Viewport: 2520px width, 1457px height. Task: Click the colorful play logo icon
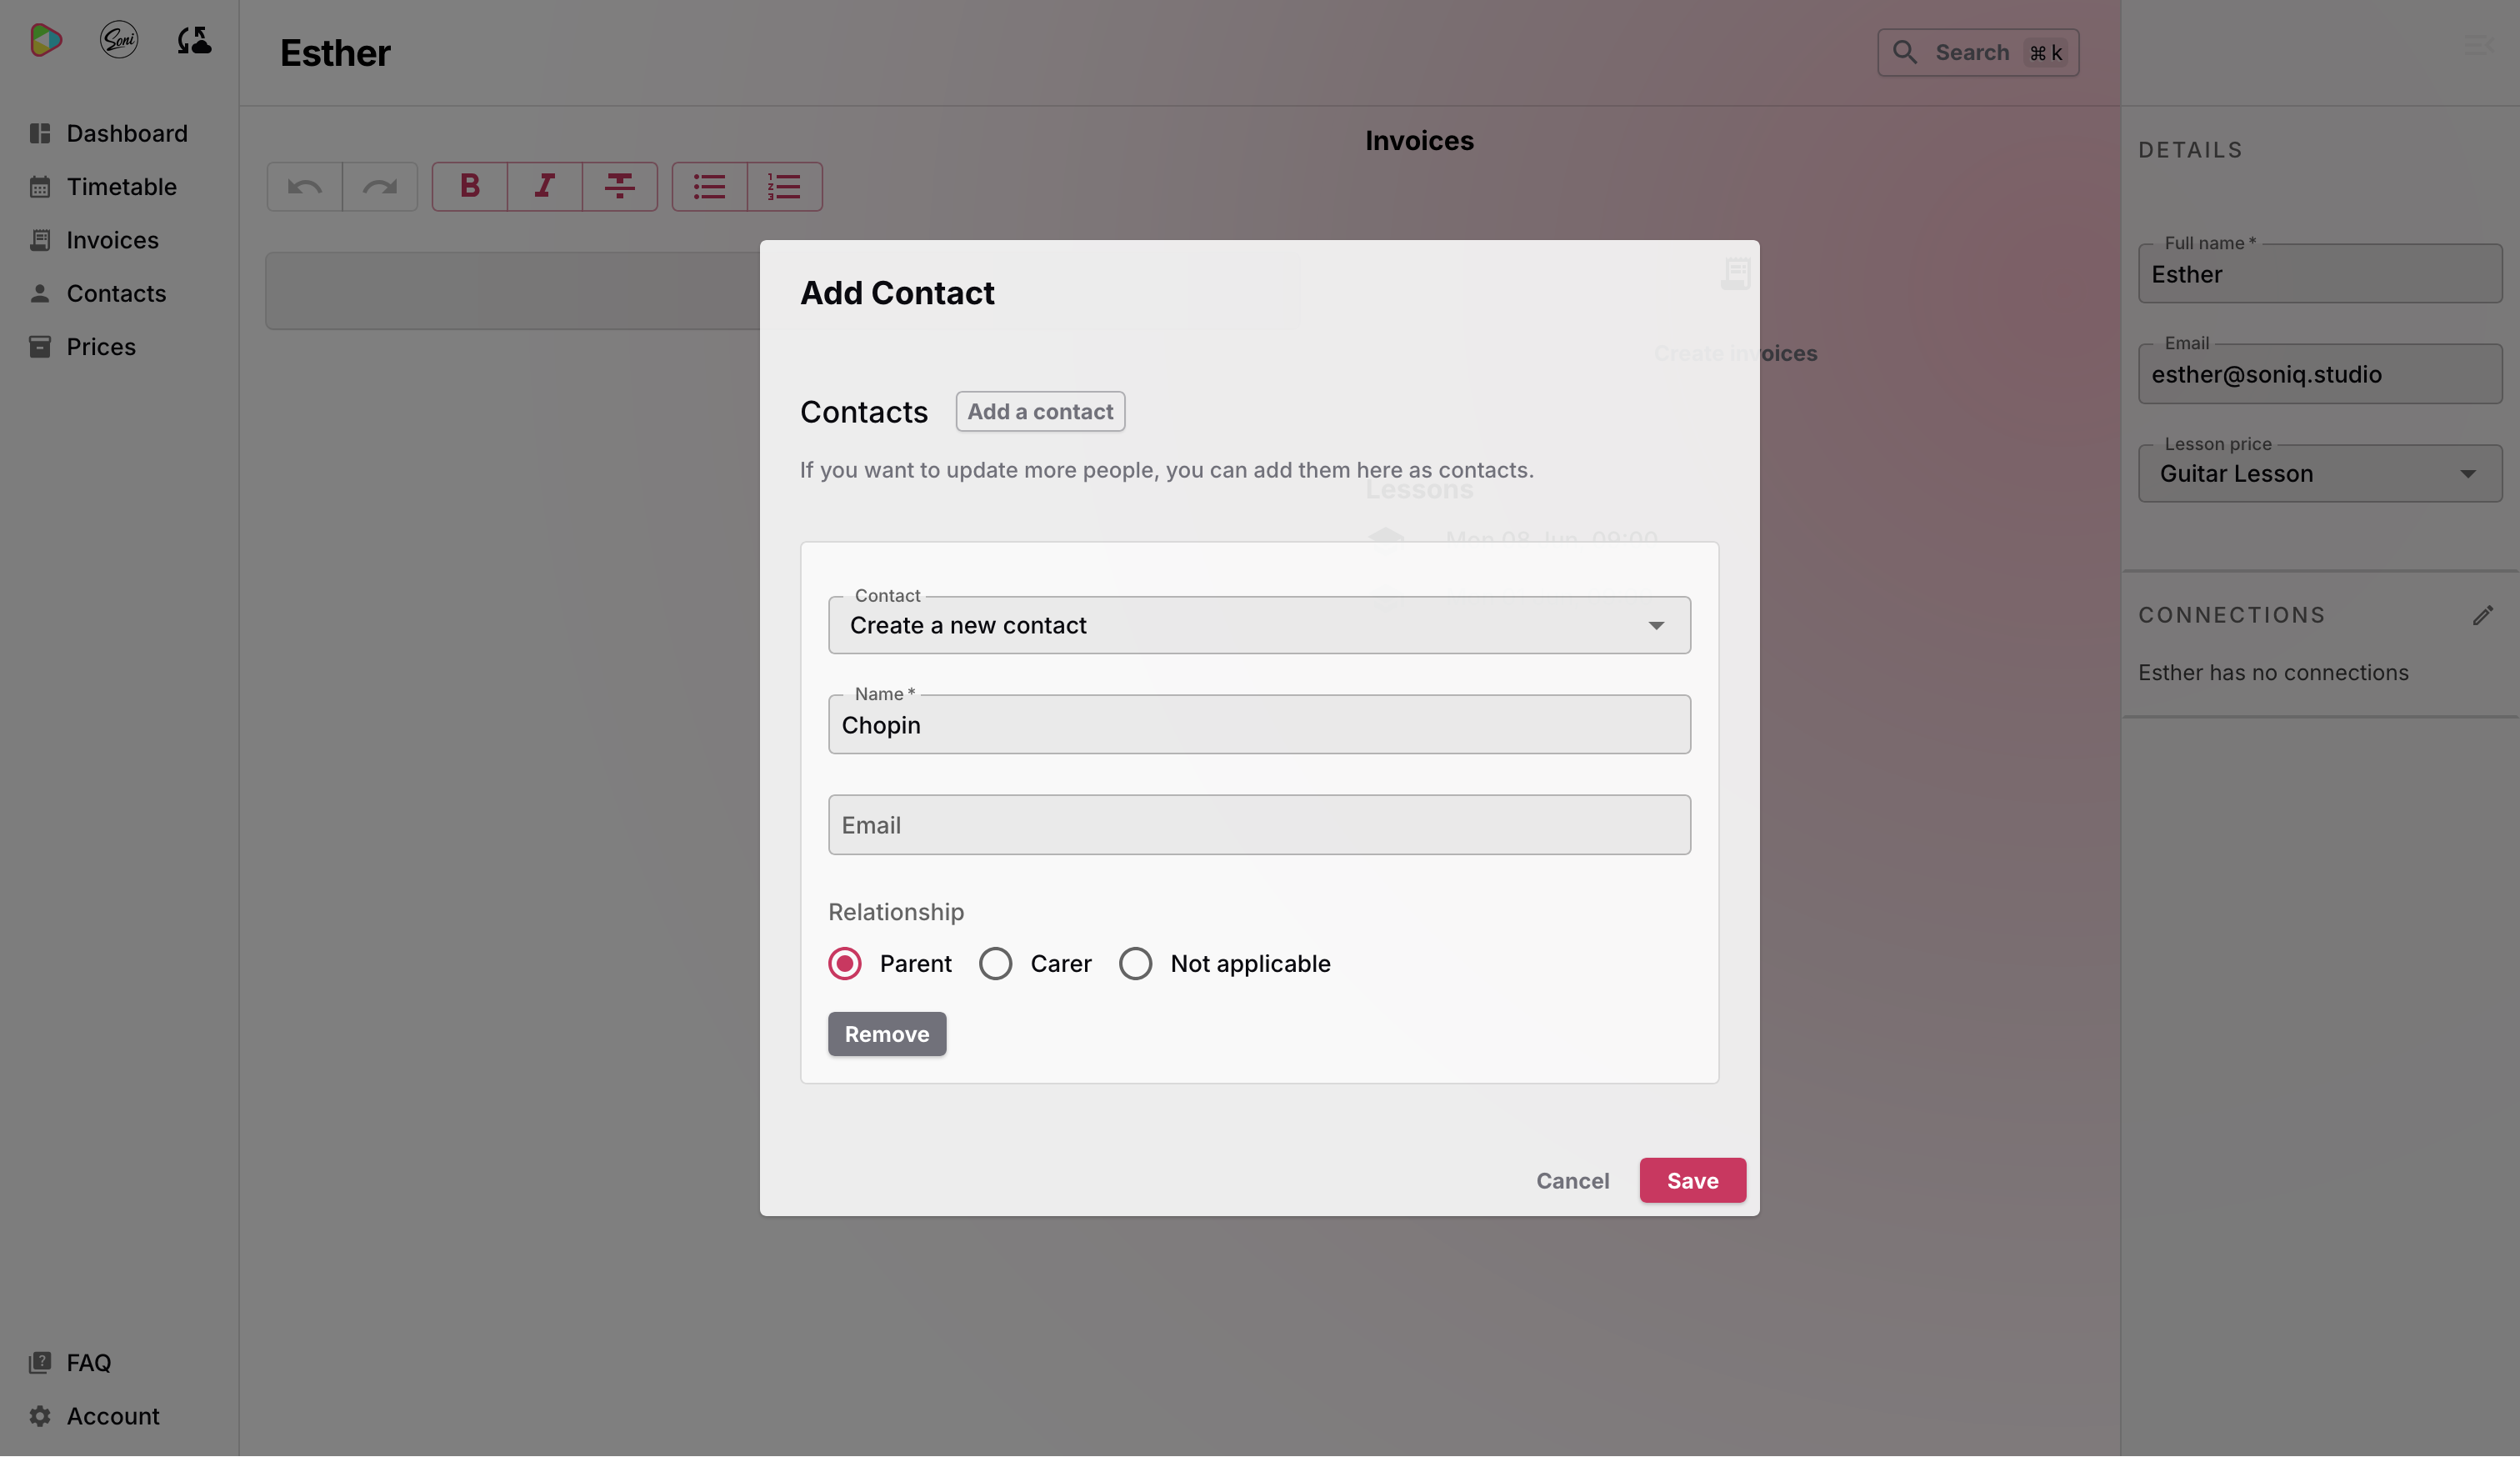[x=46, y=40]
